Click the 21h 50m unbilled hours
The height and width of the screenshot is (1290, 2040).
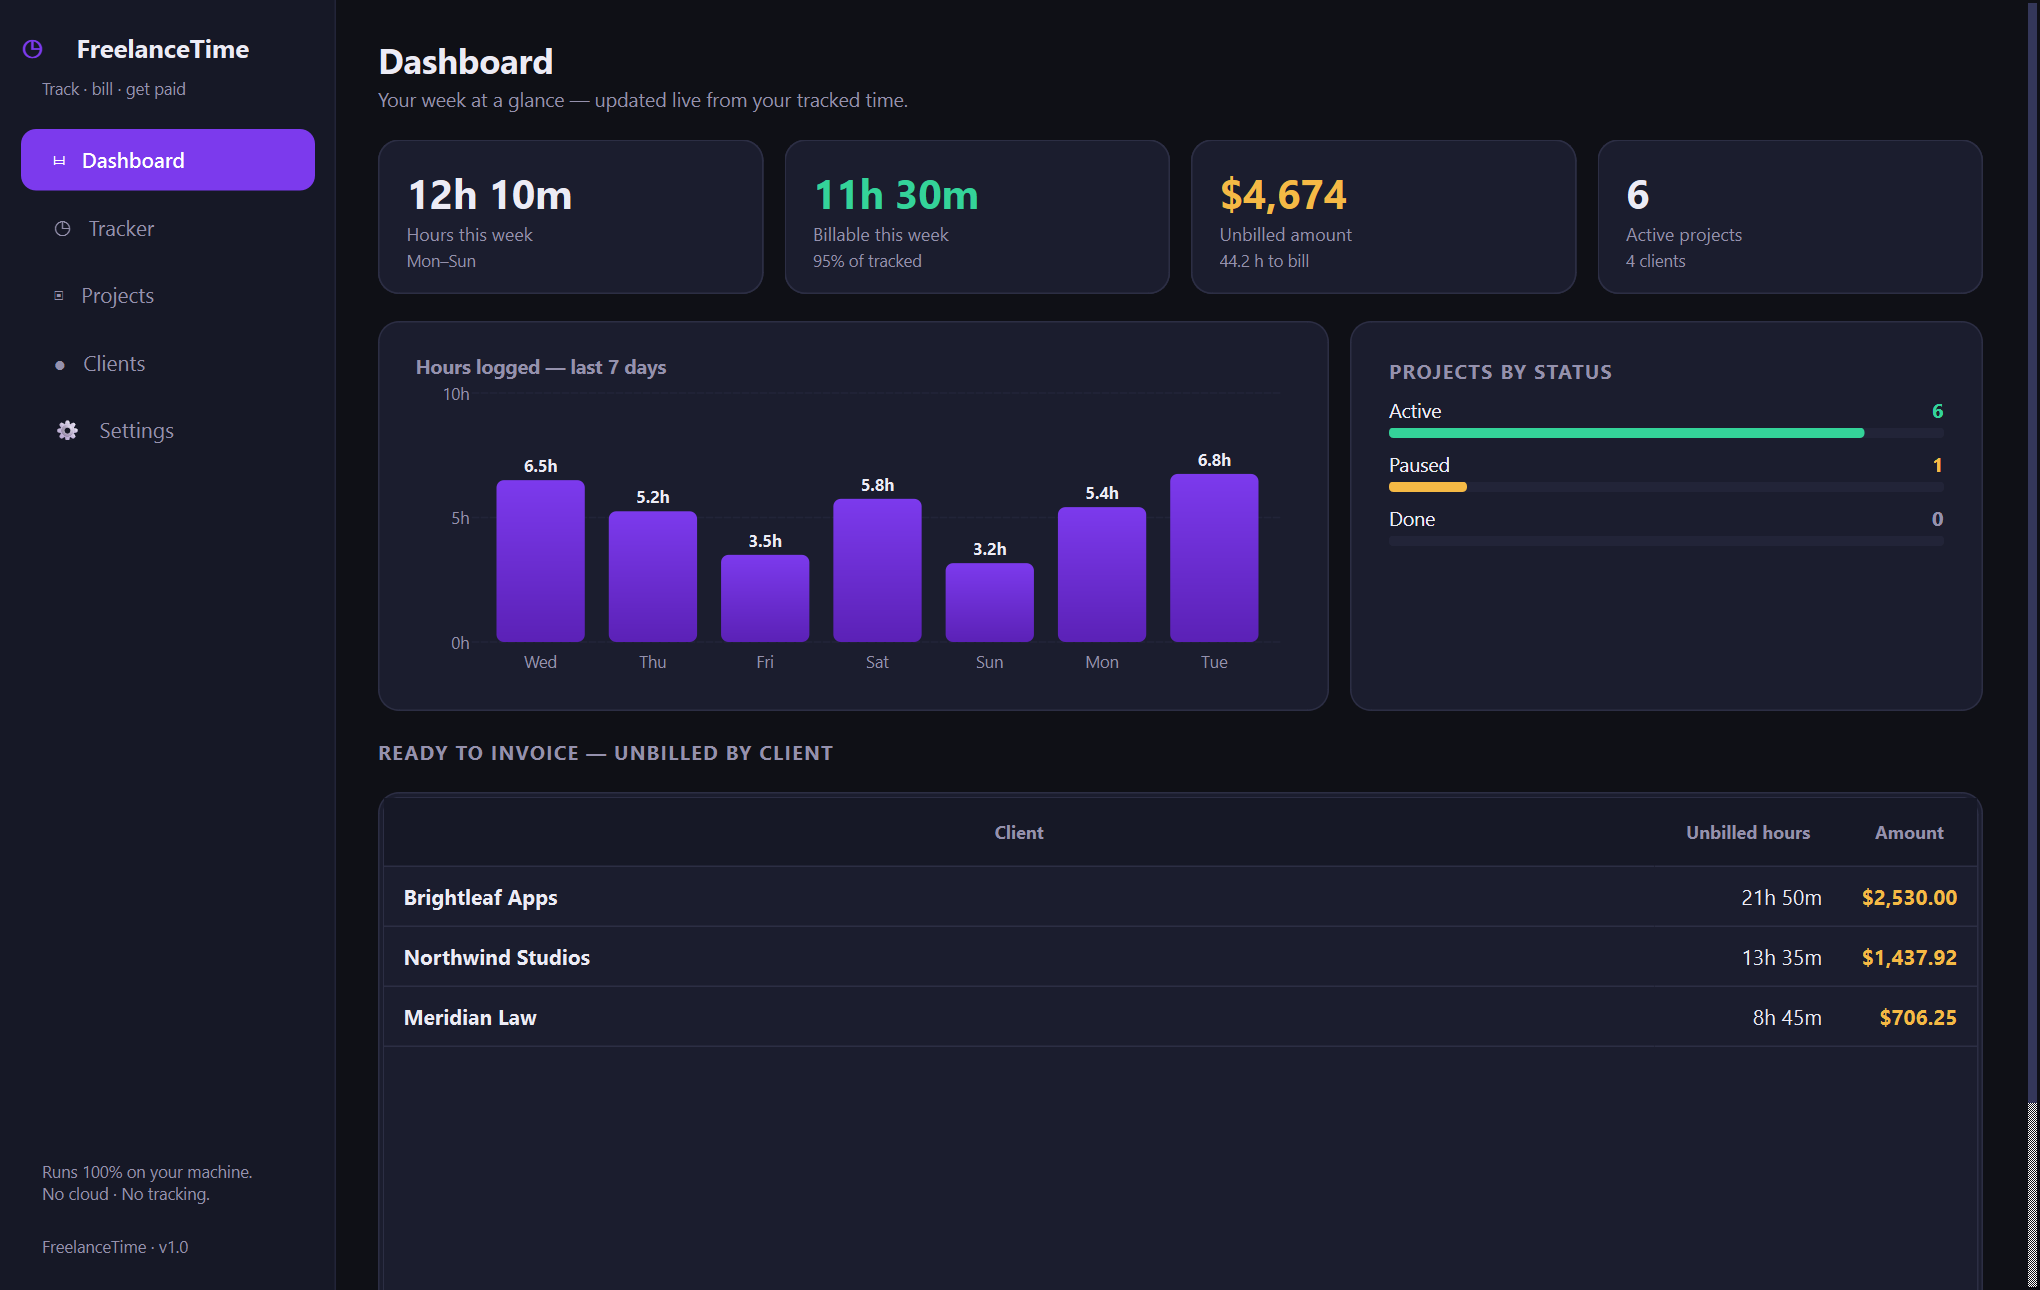coord(1781,898)
